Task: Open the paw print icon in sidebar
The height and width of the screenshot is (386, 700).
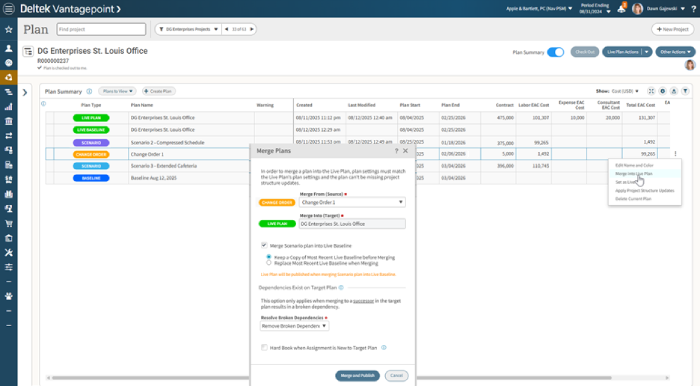Action: click(8, 296)
